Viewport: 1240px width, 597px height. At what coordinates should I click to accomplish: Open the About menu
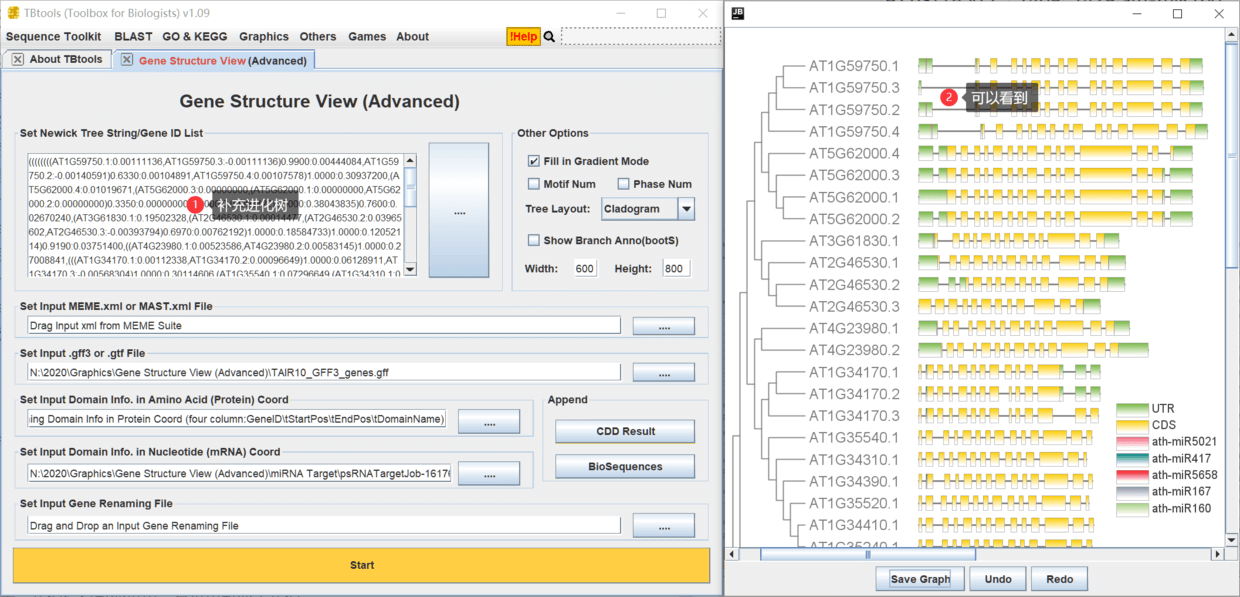pyautogui.click(x=412, y=37)
